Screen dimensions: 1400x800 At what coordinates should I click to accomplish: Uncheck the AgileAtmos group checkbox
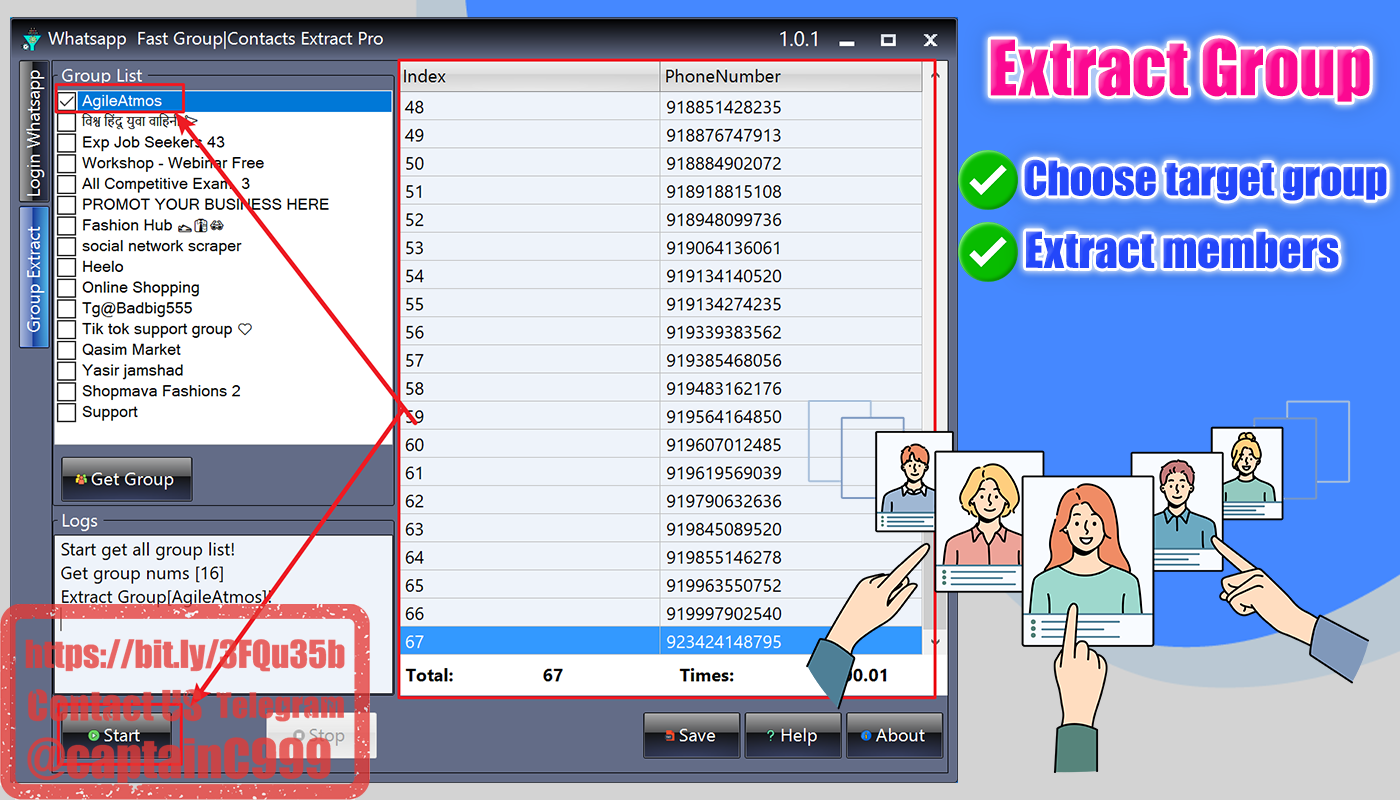tap(67, 101)
